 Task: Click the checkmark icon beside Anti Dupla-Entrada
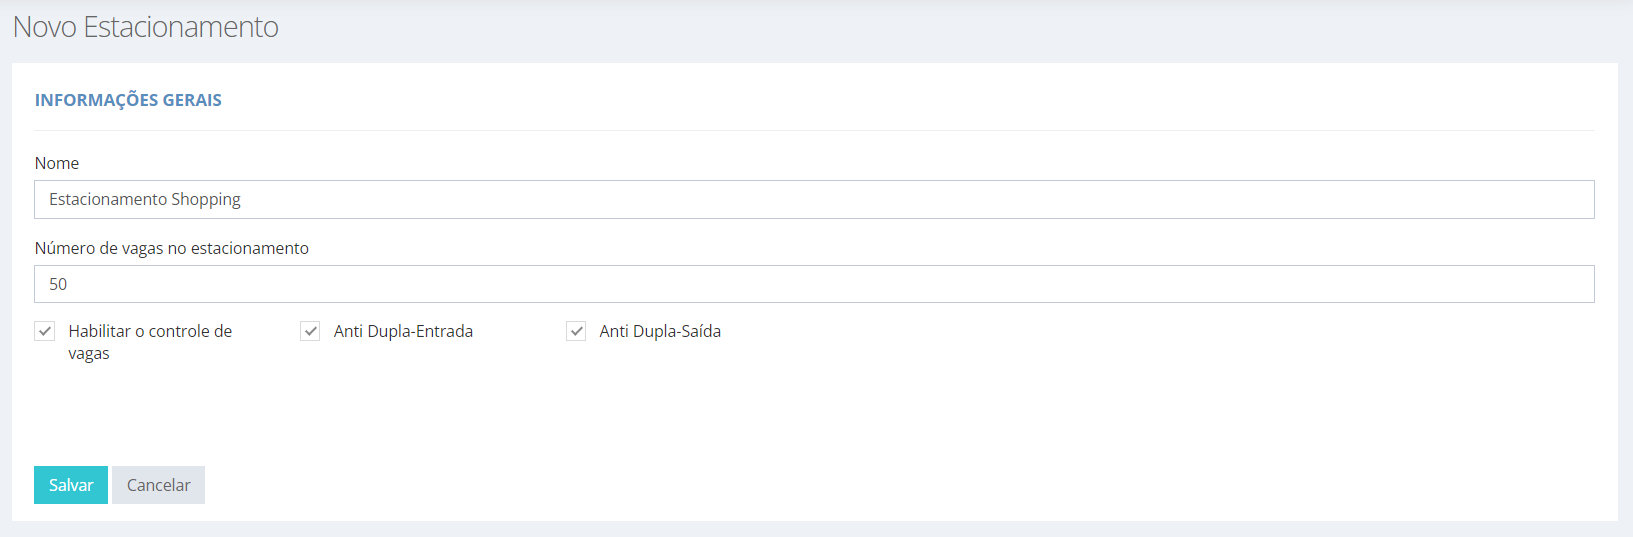click(310, 331)
